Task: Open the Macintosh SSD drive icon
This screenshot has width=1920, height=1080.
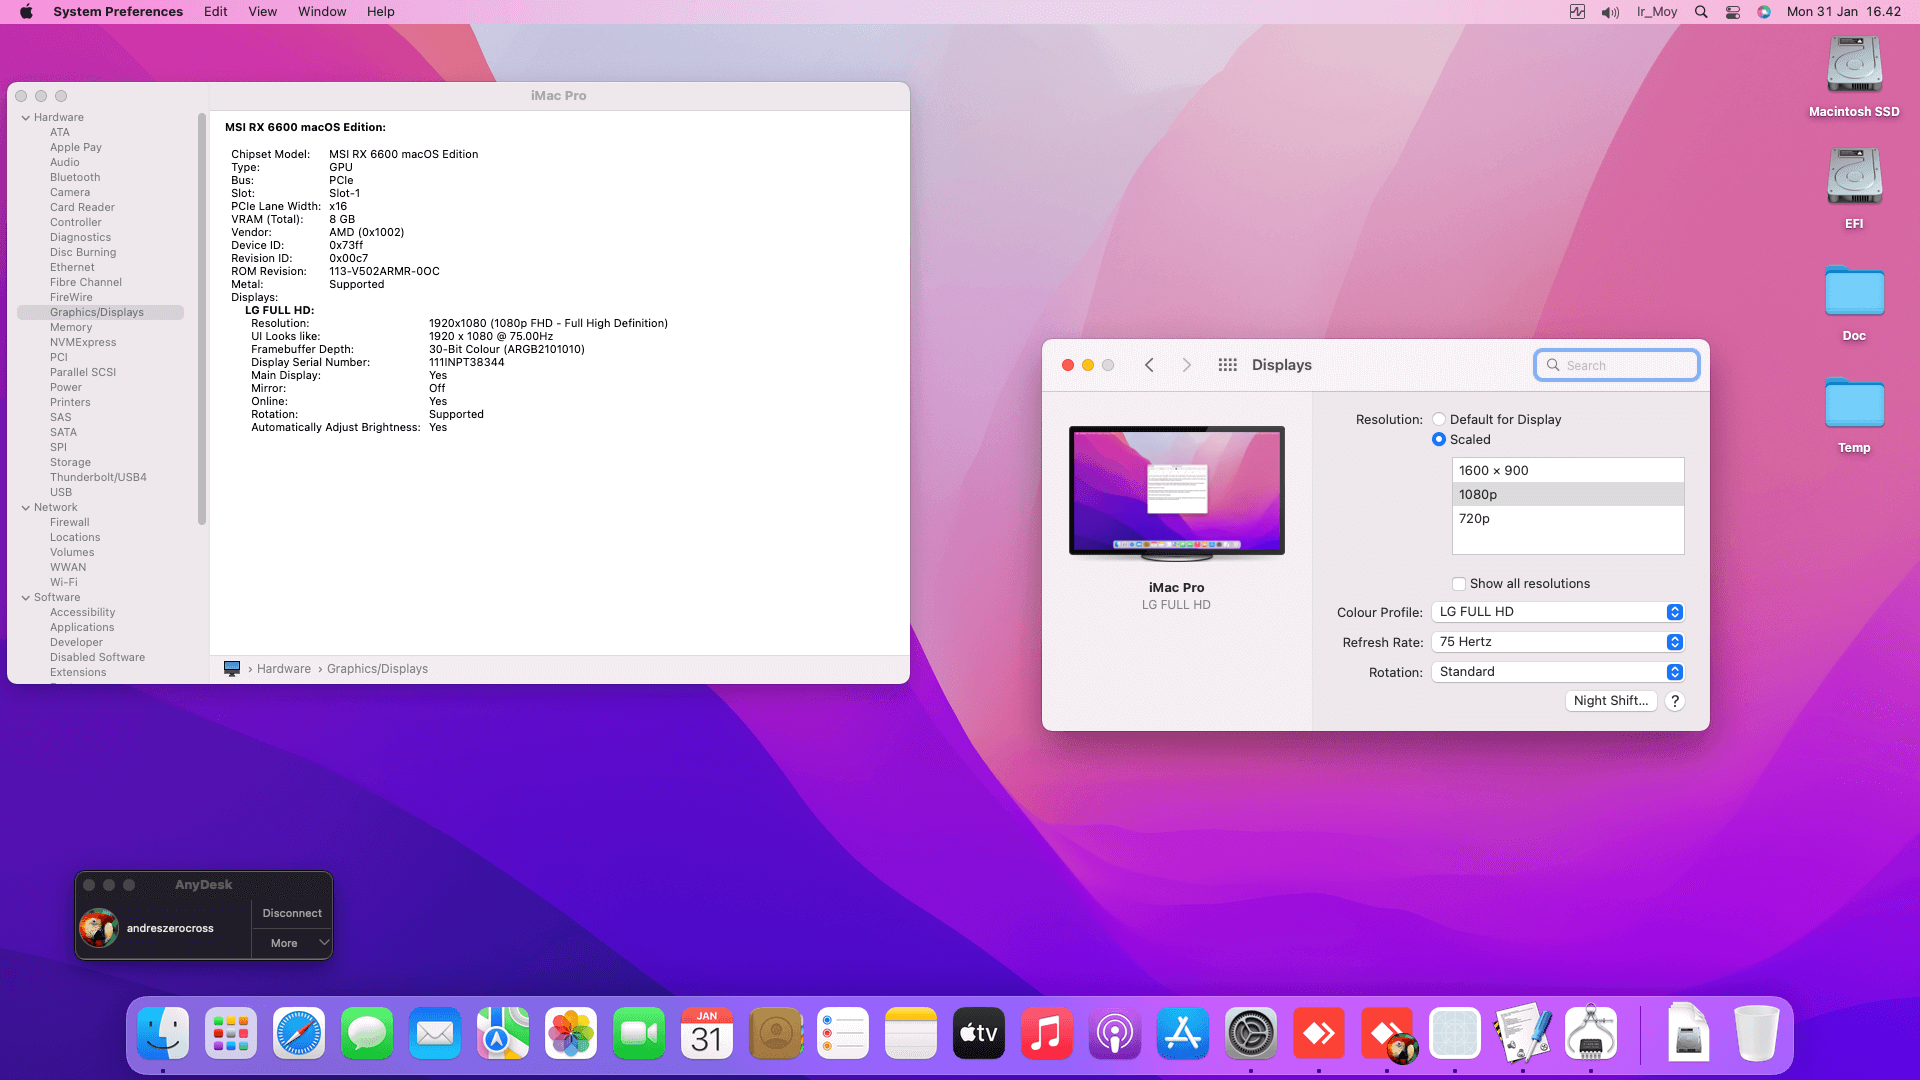Action: tap(1854, 66)
